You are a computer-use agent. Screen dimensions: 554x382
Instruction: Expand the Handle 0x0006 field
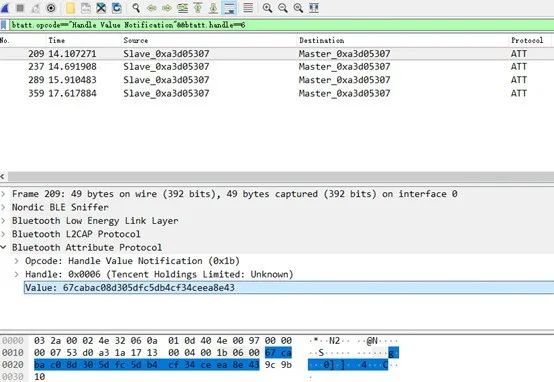[16, 274]
